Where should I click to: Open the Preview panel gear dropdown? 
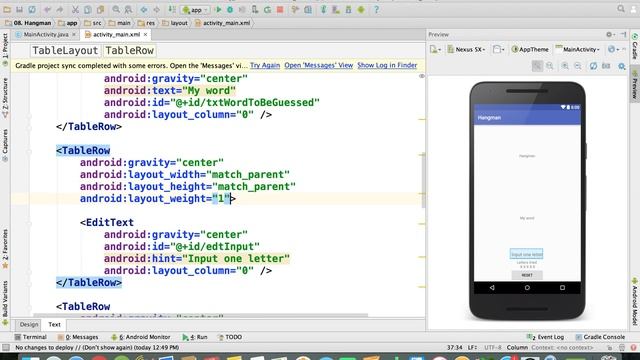coord(610,35)
